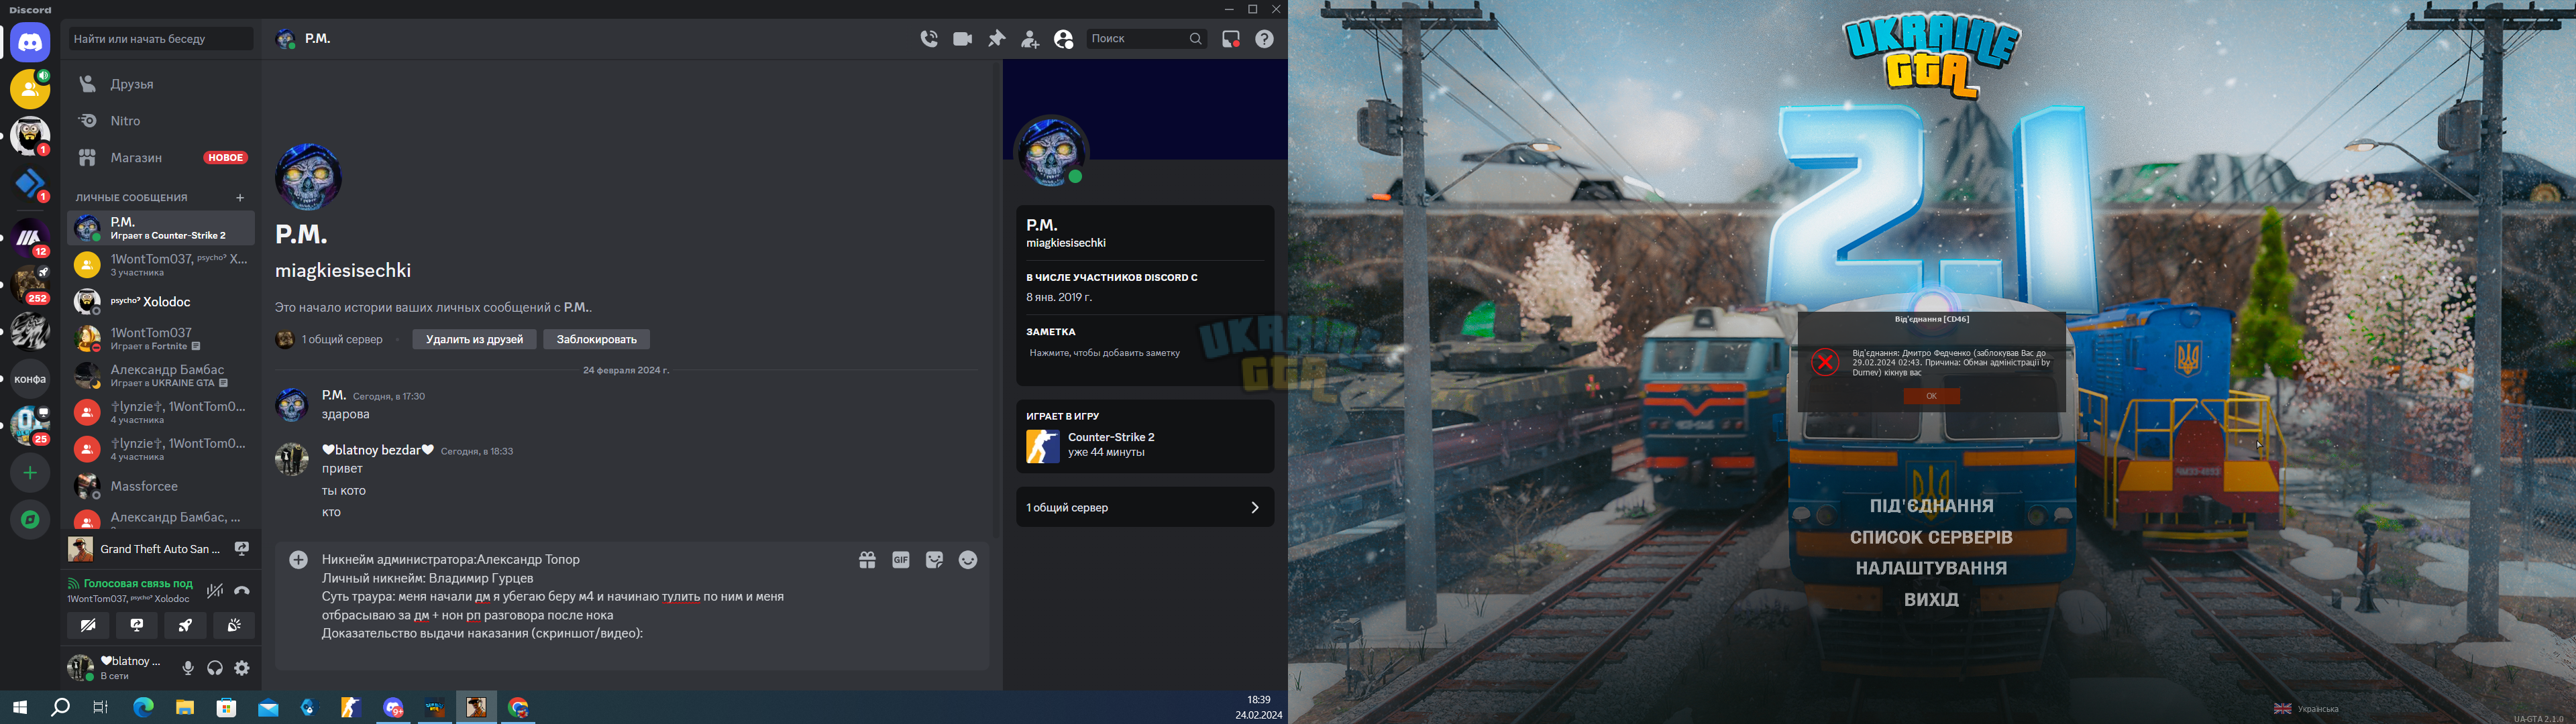
Task: Add a new server with plus icon
Action: (30, 473)
